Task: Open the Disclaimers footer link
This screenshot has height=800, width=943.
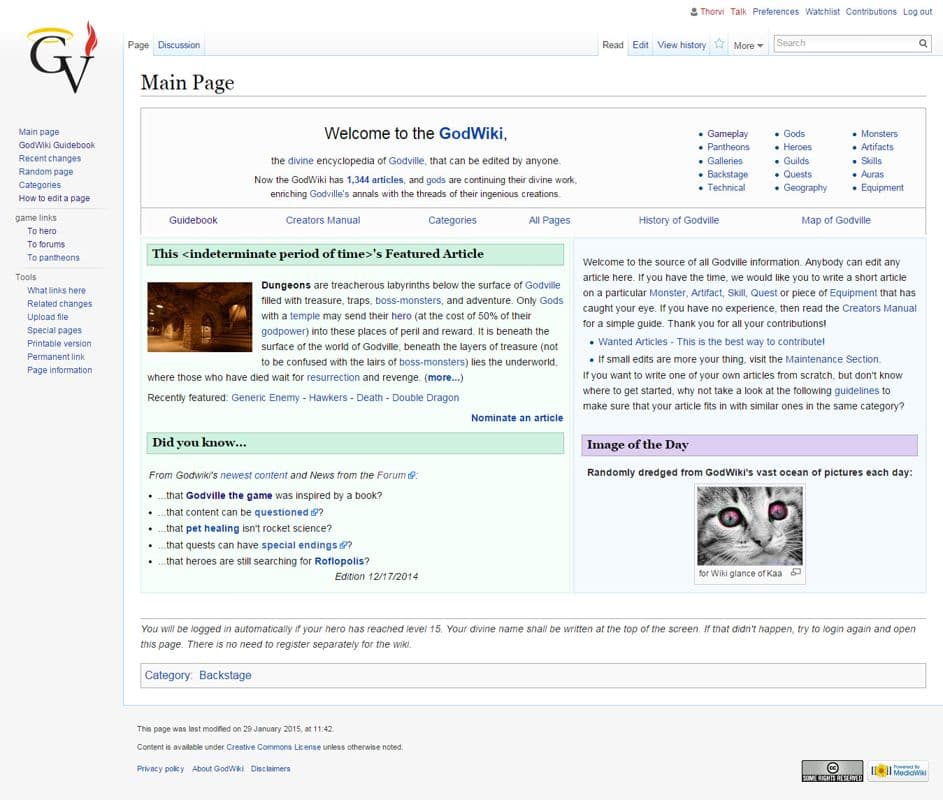Action: tap(270, 769)
